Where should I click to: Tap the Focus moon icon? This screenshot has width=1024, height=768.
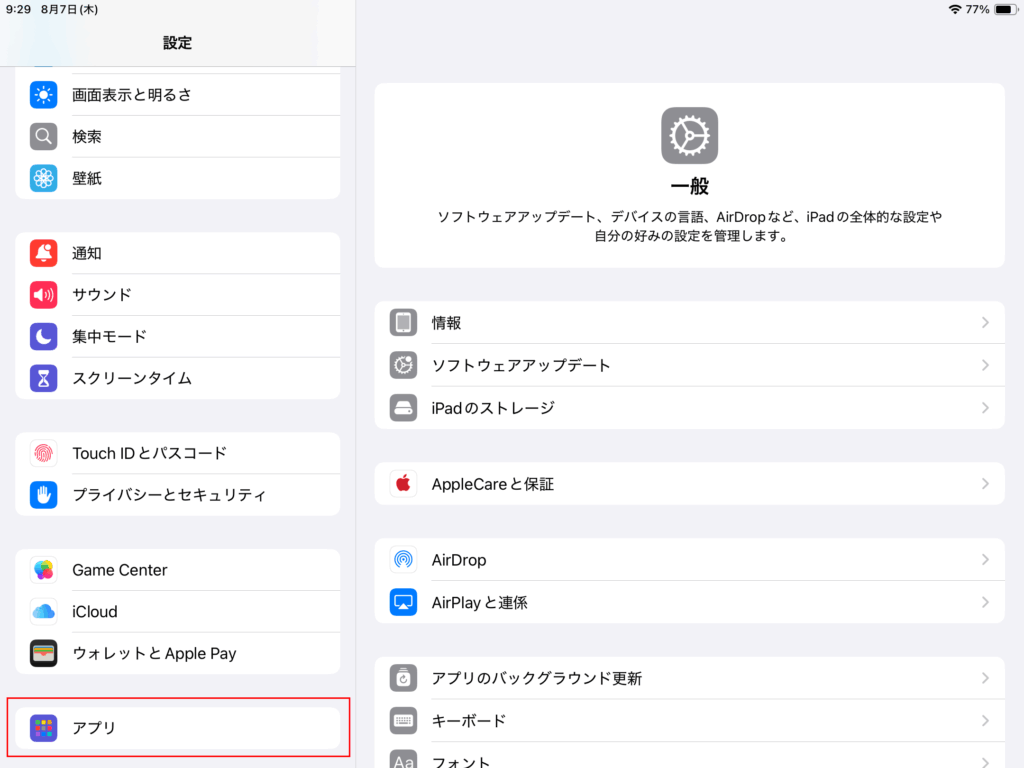point(43,336)
